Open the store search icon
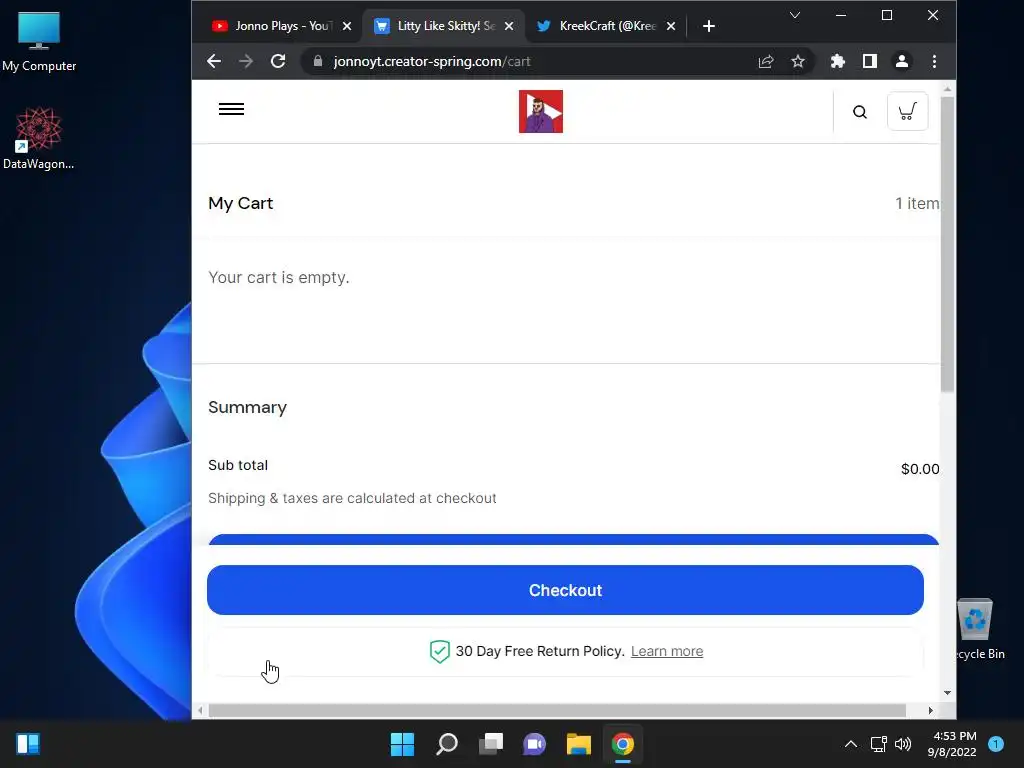This screenshot has width=1024, height=768. 860,112
